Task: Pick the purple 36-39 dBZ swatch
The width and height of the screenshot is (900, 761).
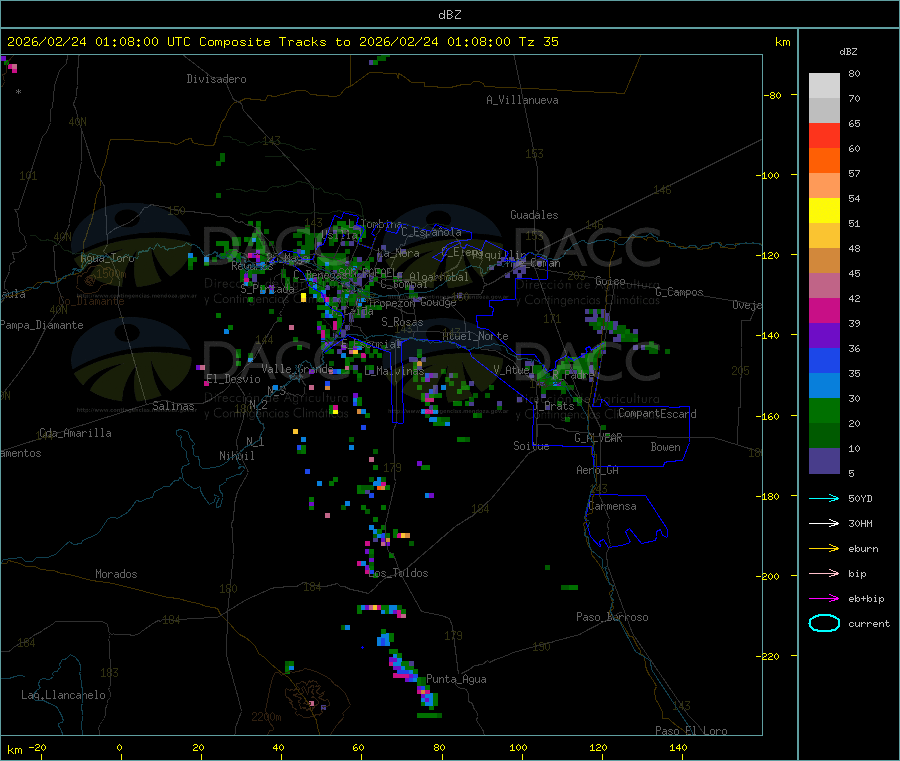Action: coord(824,336)
